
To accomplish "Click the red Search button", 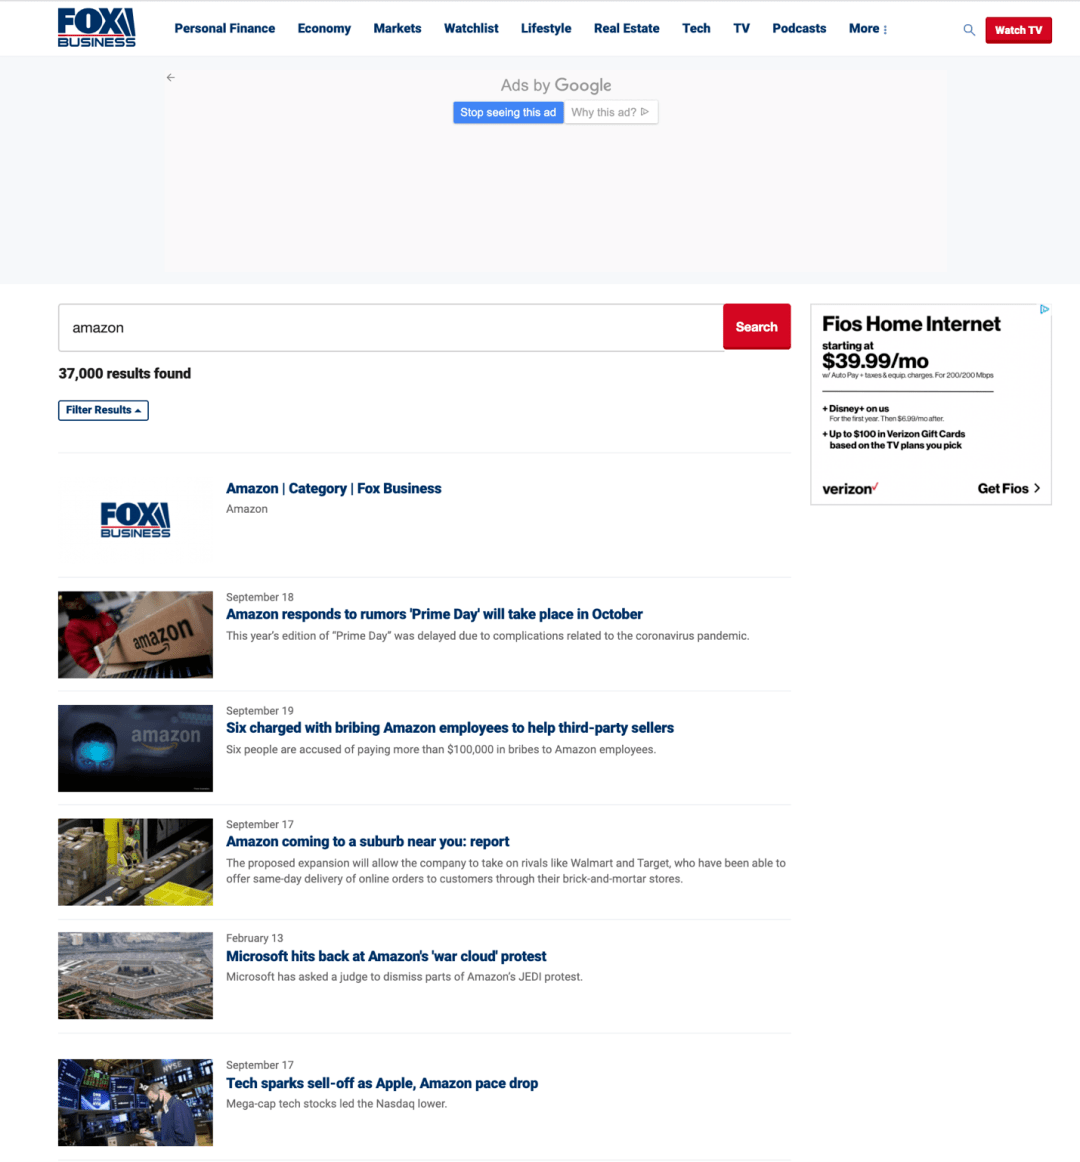I will (756, 326).
